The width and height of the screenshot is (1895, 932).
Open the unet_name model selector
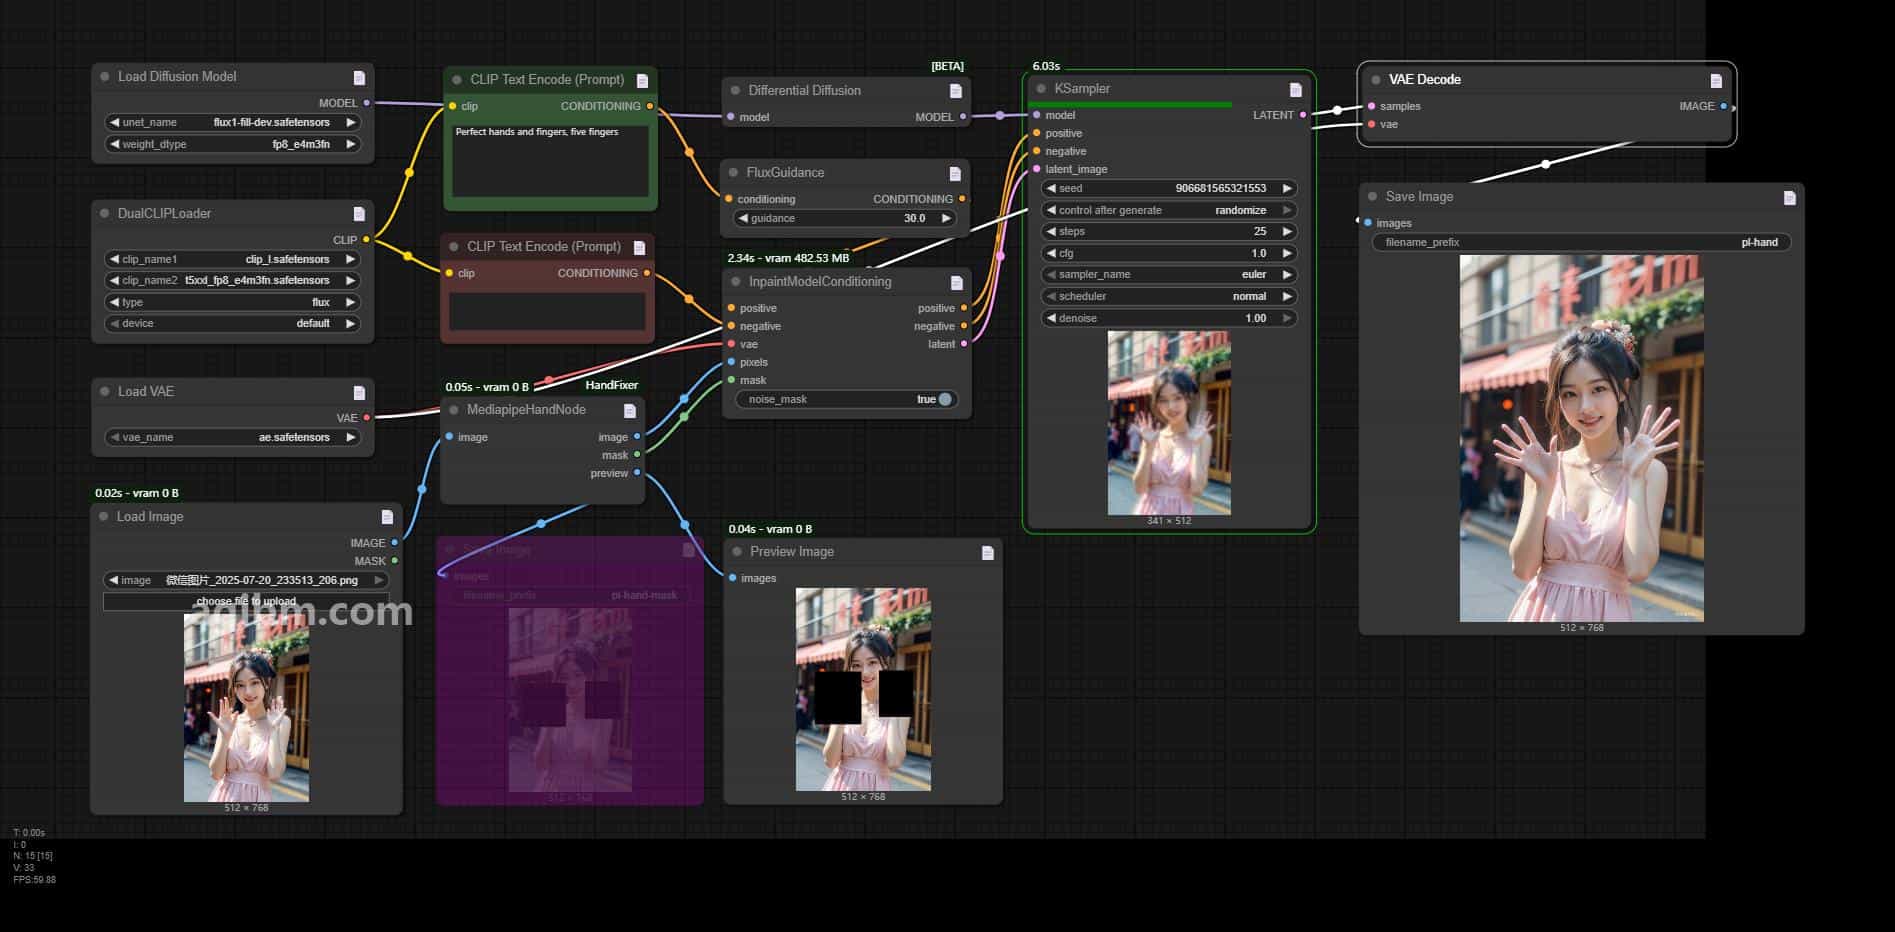coord(232,122)
